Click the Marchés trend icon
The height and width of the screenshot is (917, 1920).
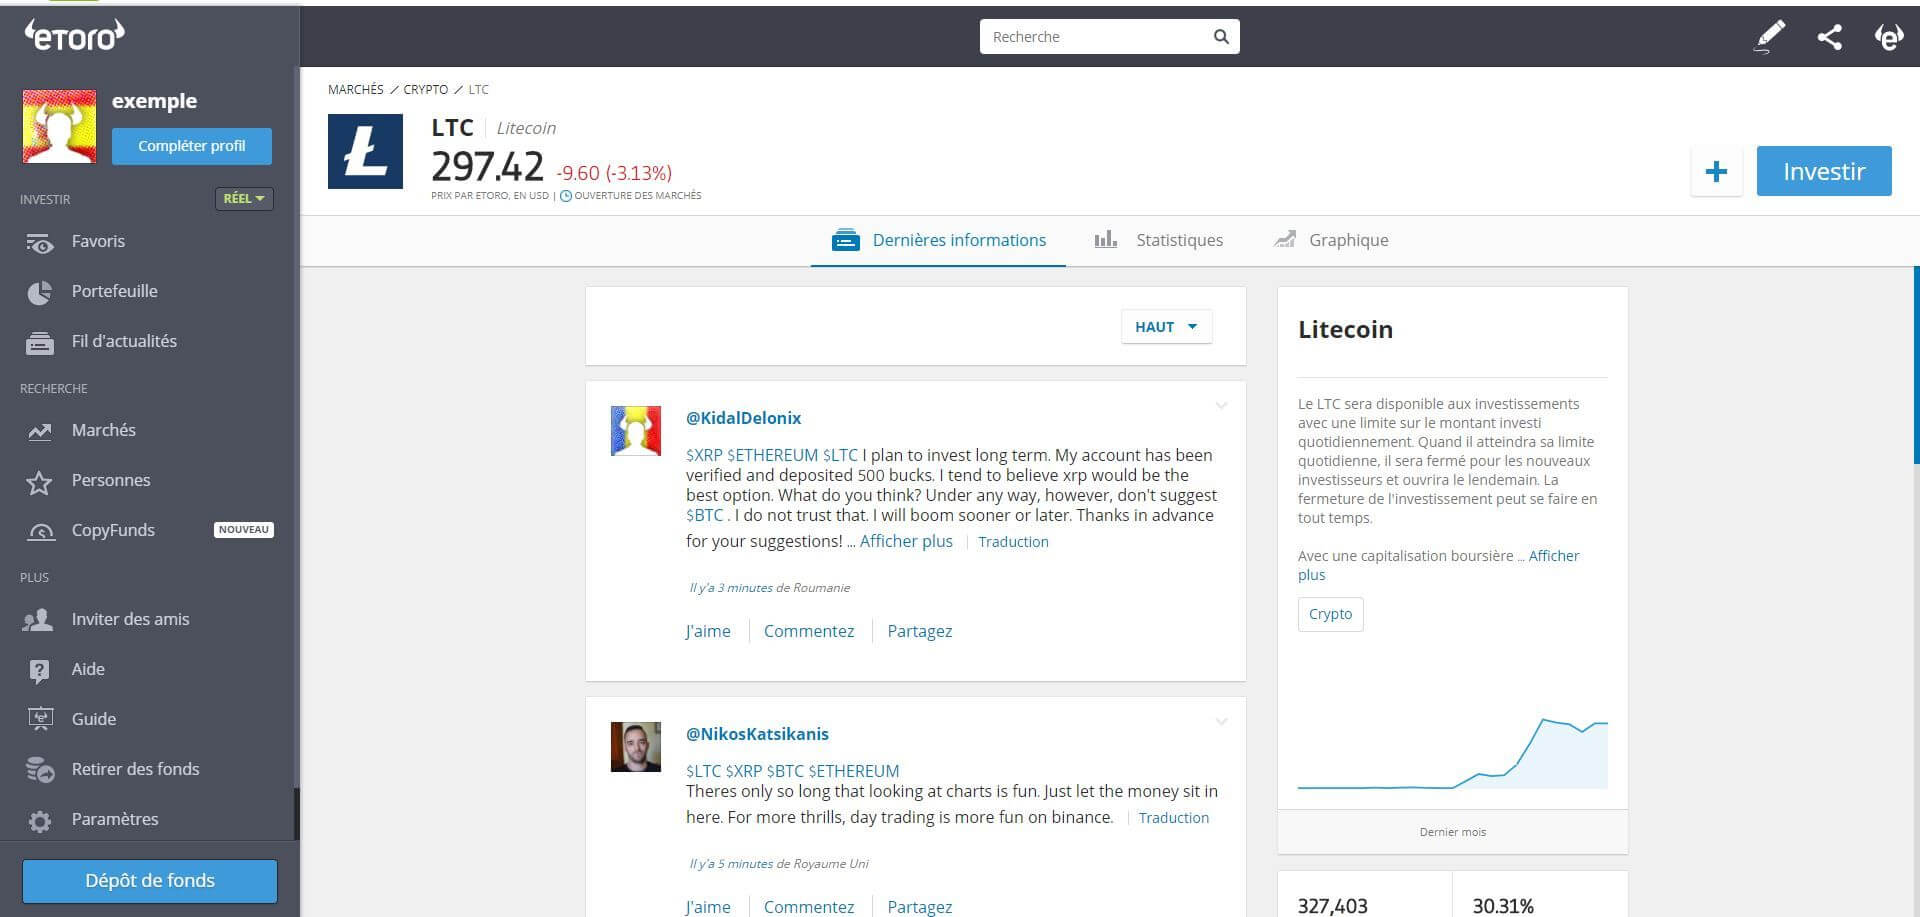point(39,431)
